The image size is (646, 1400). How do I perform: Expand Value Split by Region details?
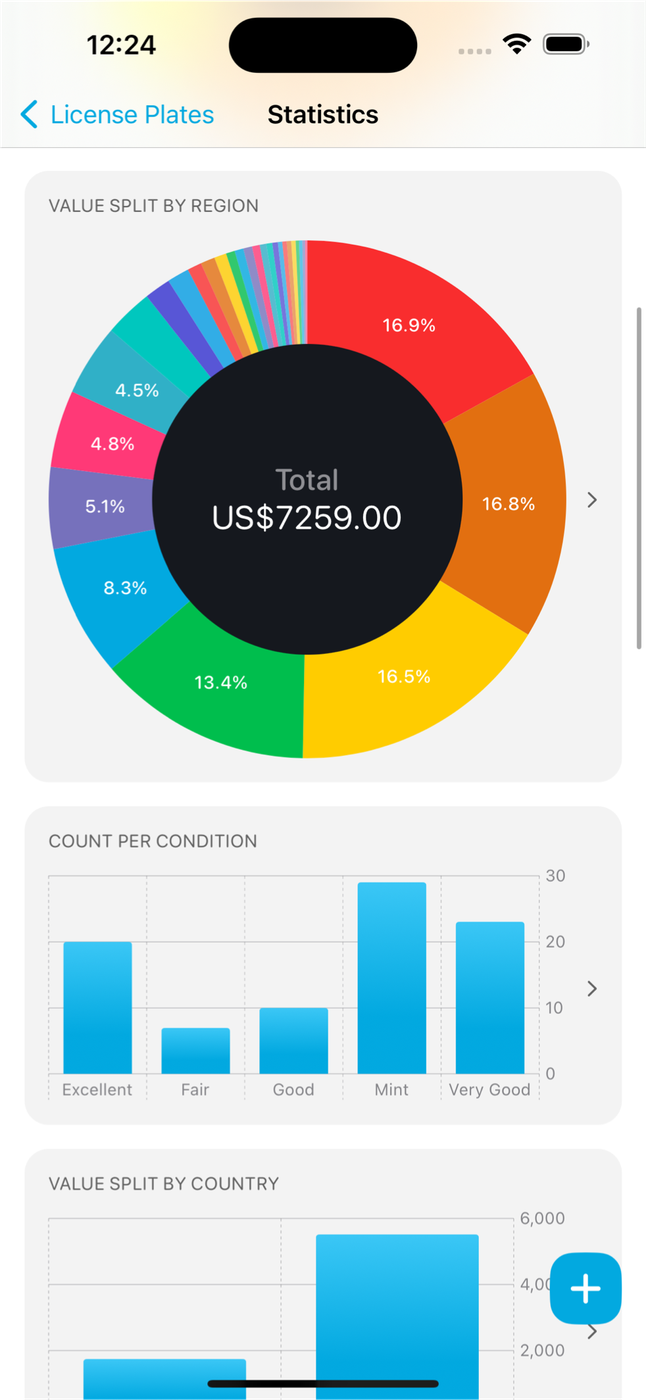click(592, 500)
